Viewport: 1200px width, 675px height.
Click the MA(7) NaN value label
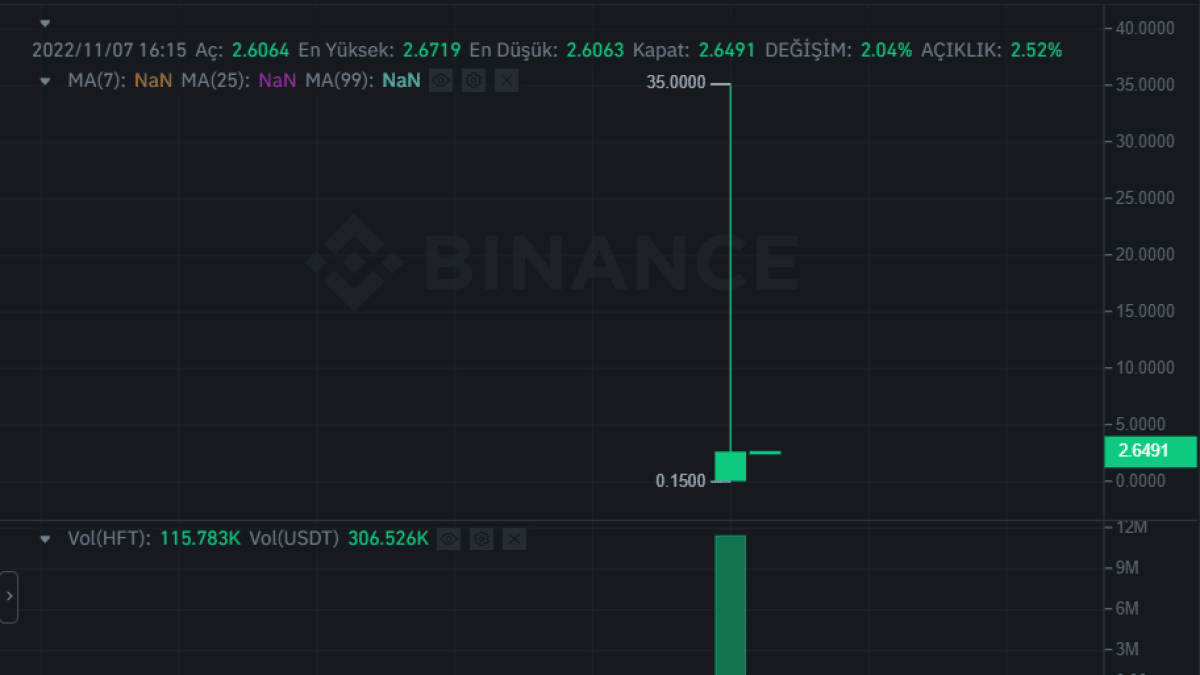(153, 81)
